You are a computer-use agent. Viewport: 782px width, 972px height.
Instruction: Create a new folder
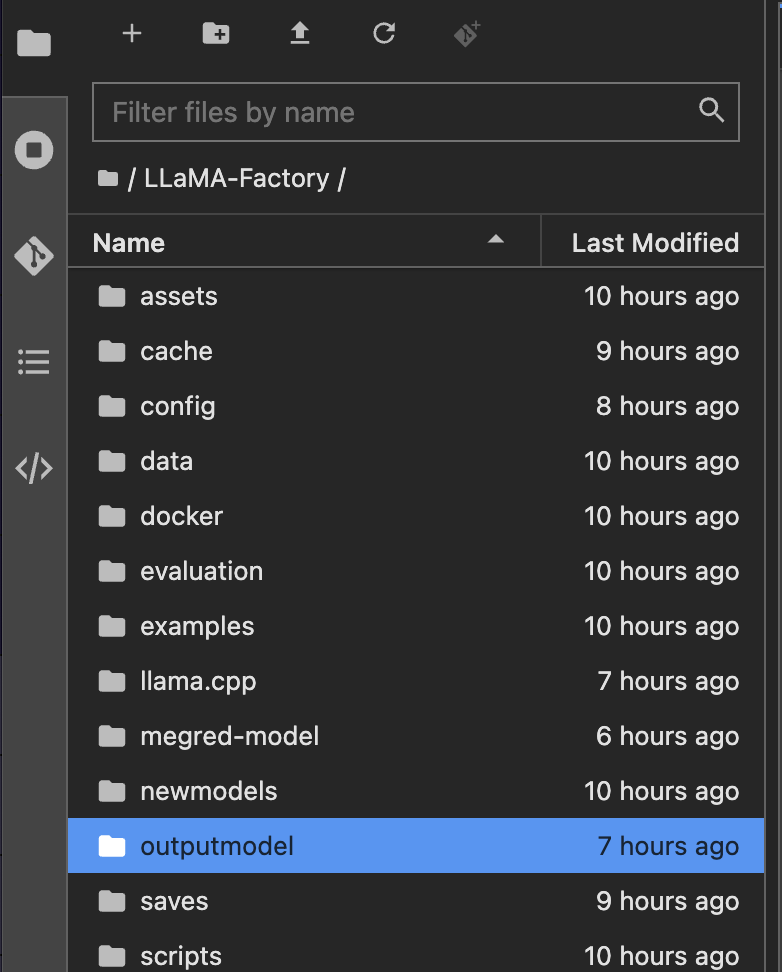tap(216, 33)
